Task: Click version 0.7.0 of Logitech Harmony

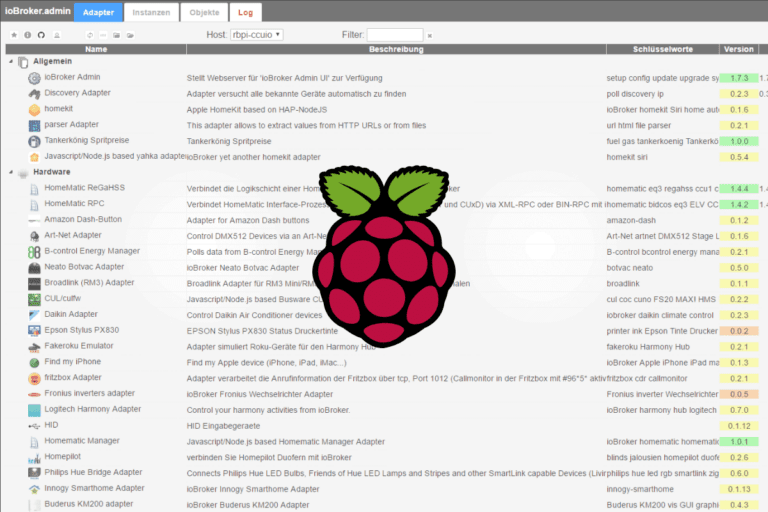Action: point(739,410)
